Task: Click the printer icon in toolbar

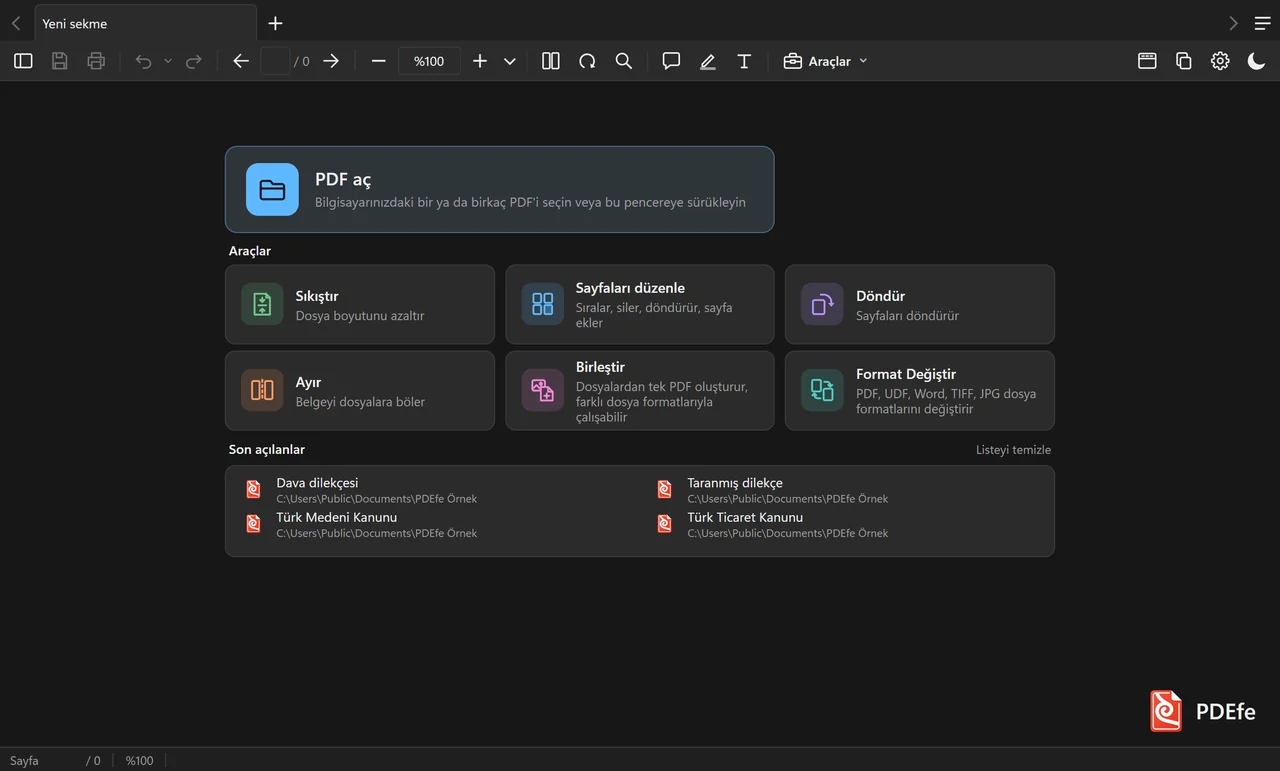Action: click(96, 61)
